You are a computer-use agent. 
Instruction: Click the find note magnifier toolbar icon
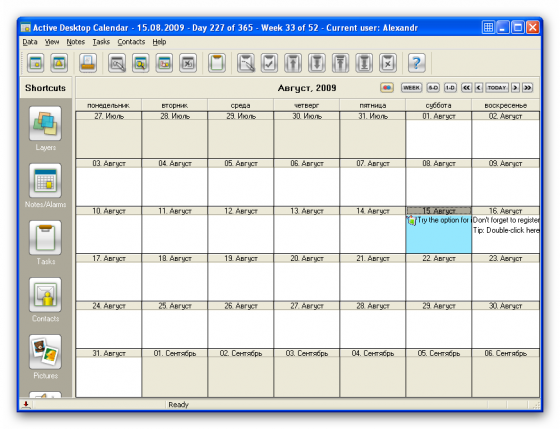141,63
